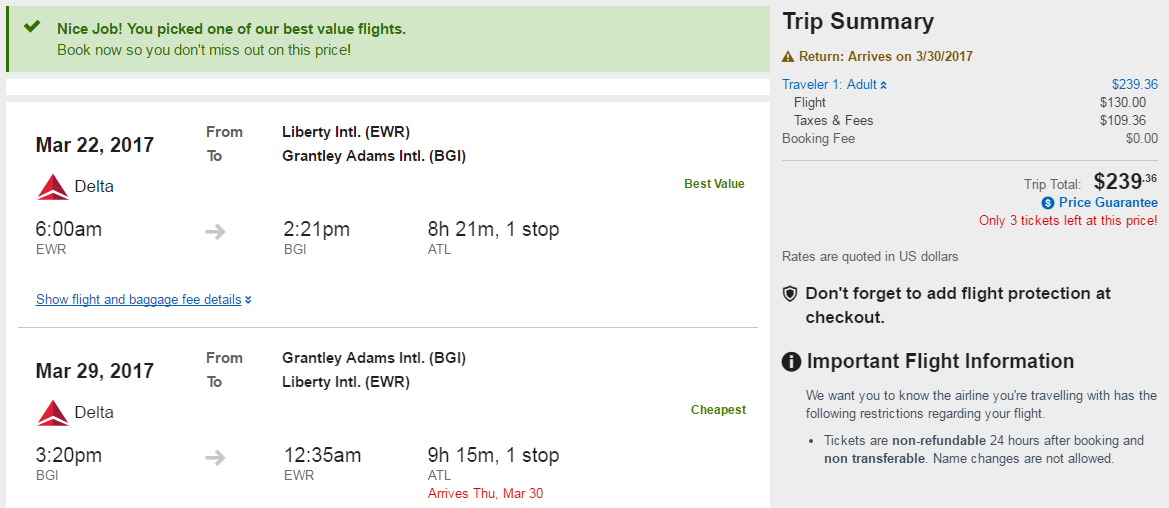This screenshot has width=1169, height=508.
Task: Click the Best Value label
Action: (714, 184)
